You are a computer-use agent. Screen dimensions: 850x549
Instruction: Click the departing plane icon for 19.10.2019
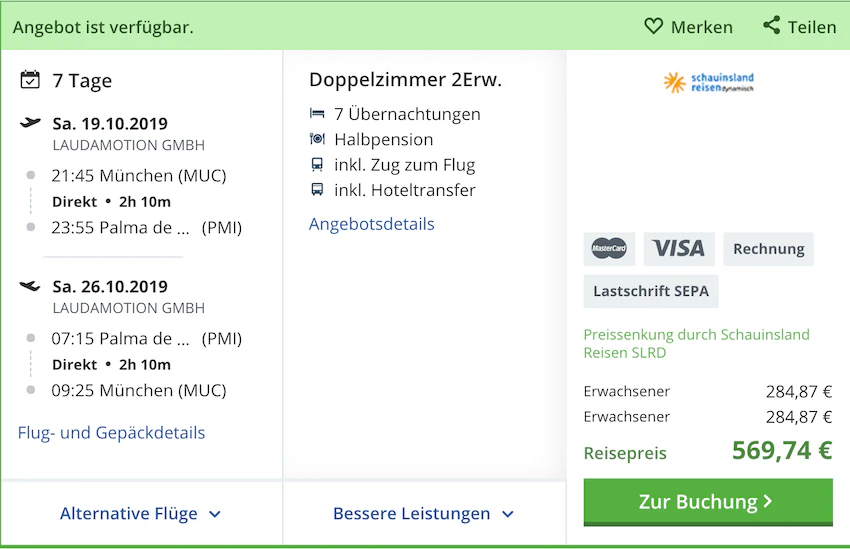(30, 122)
